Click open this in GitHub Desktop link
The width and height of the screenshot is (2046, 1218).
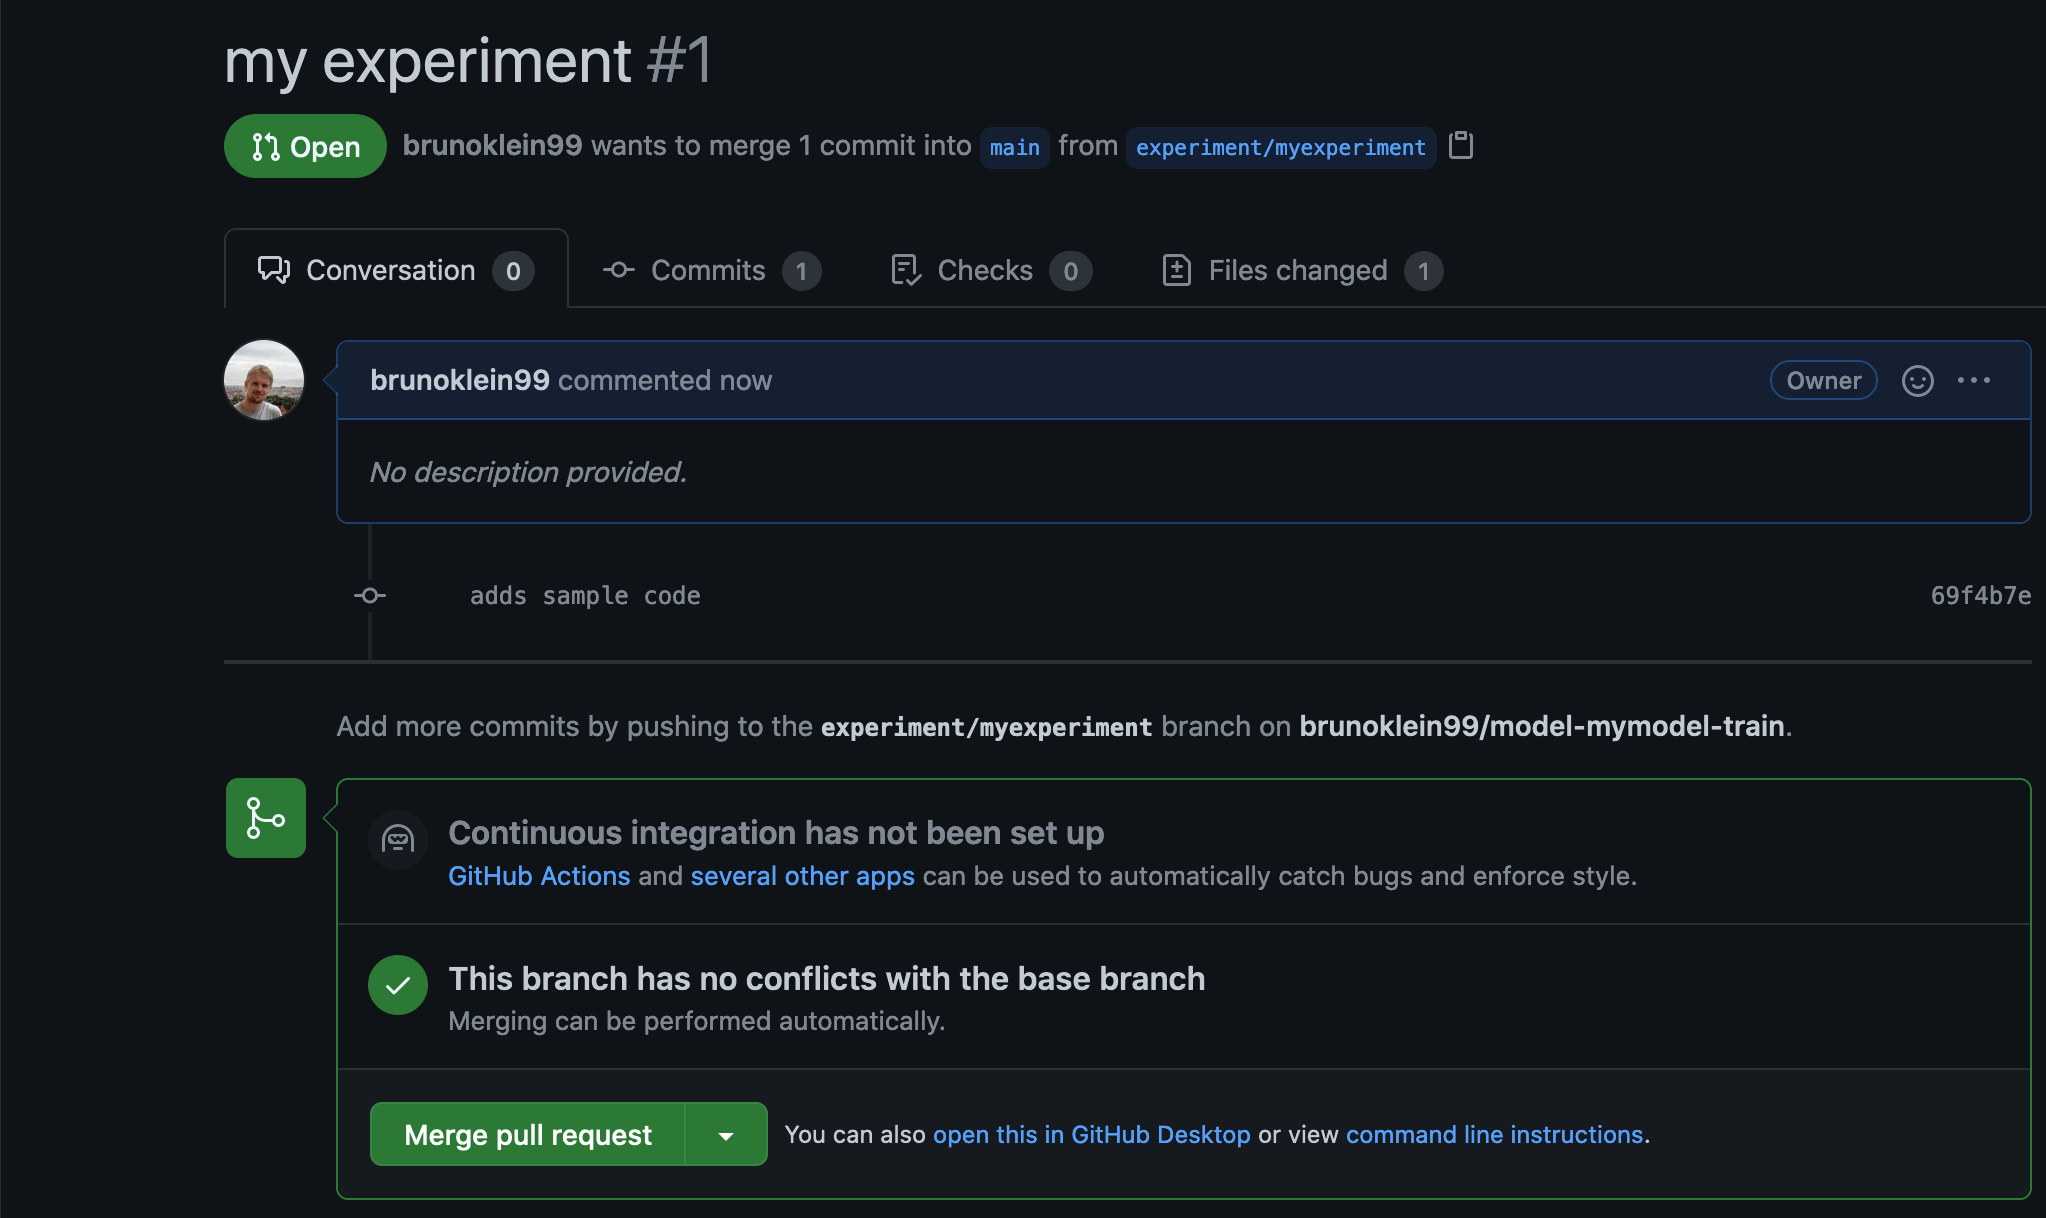(x=1091, y=1135)
